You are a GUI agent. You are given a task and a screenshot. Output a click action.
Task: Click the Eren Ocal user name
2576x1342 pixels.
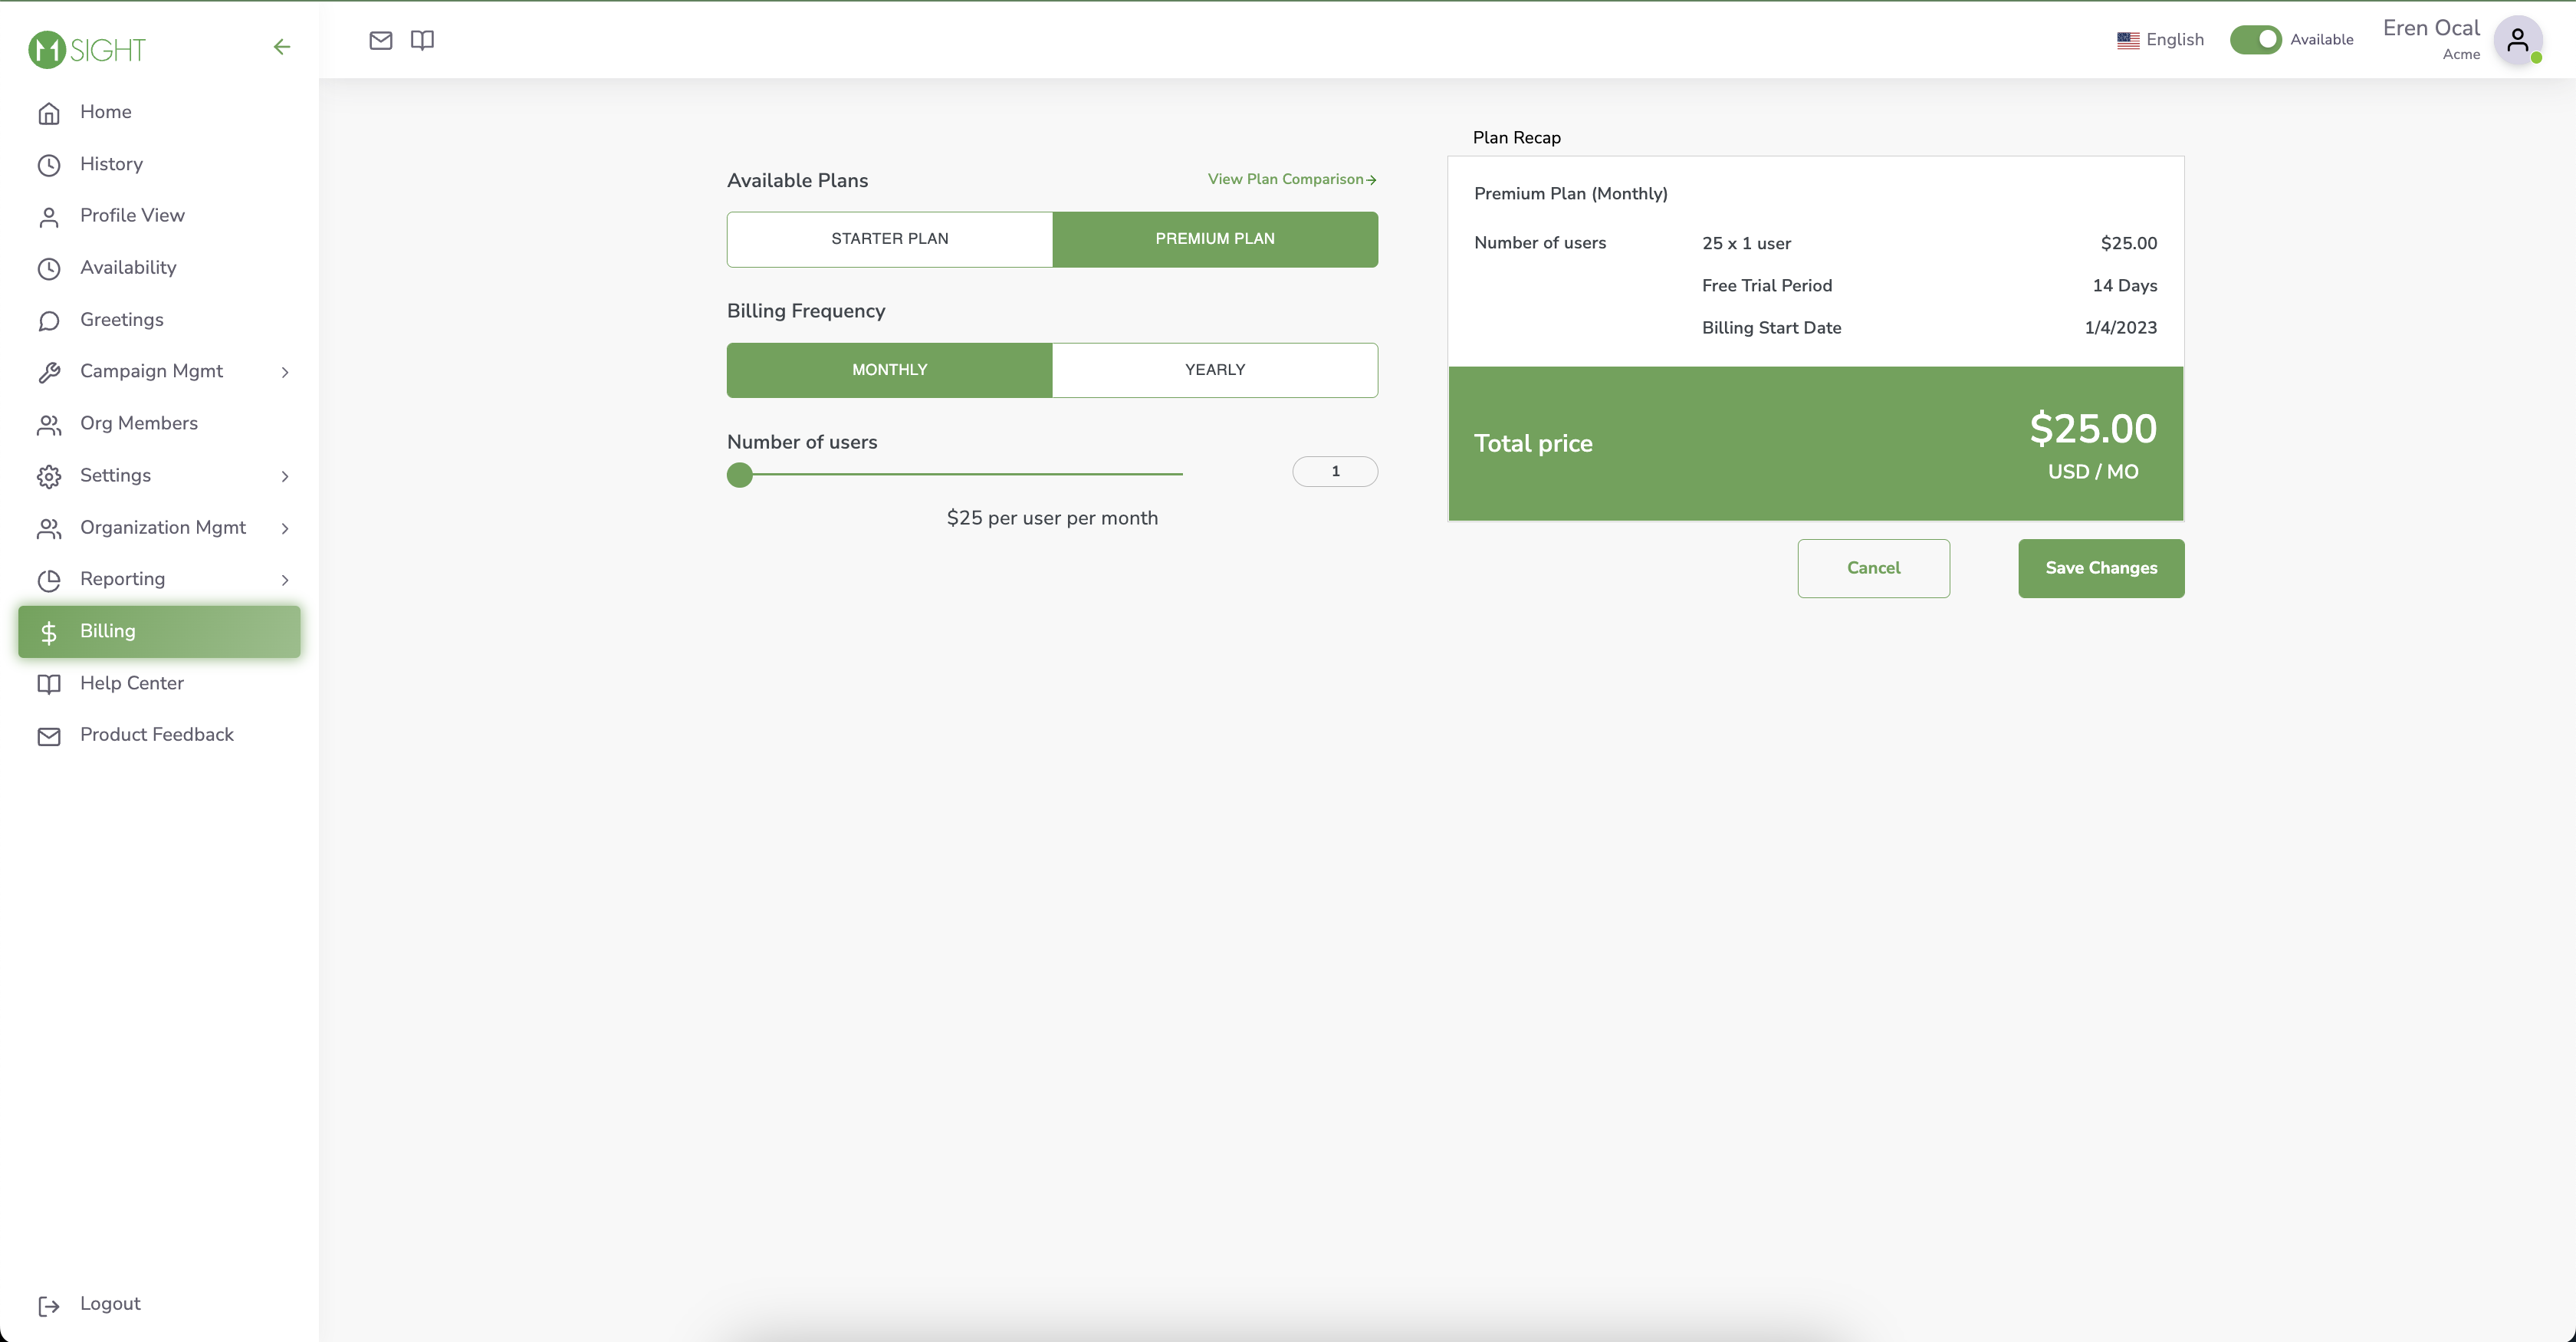[x=2431, y=28]
